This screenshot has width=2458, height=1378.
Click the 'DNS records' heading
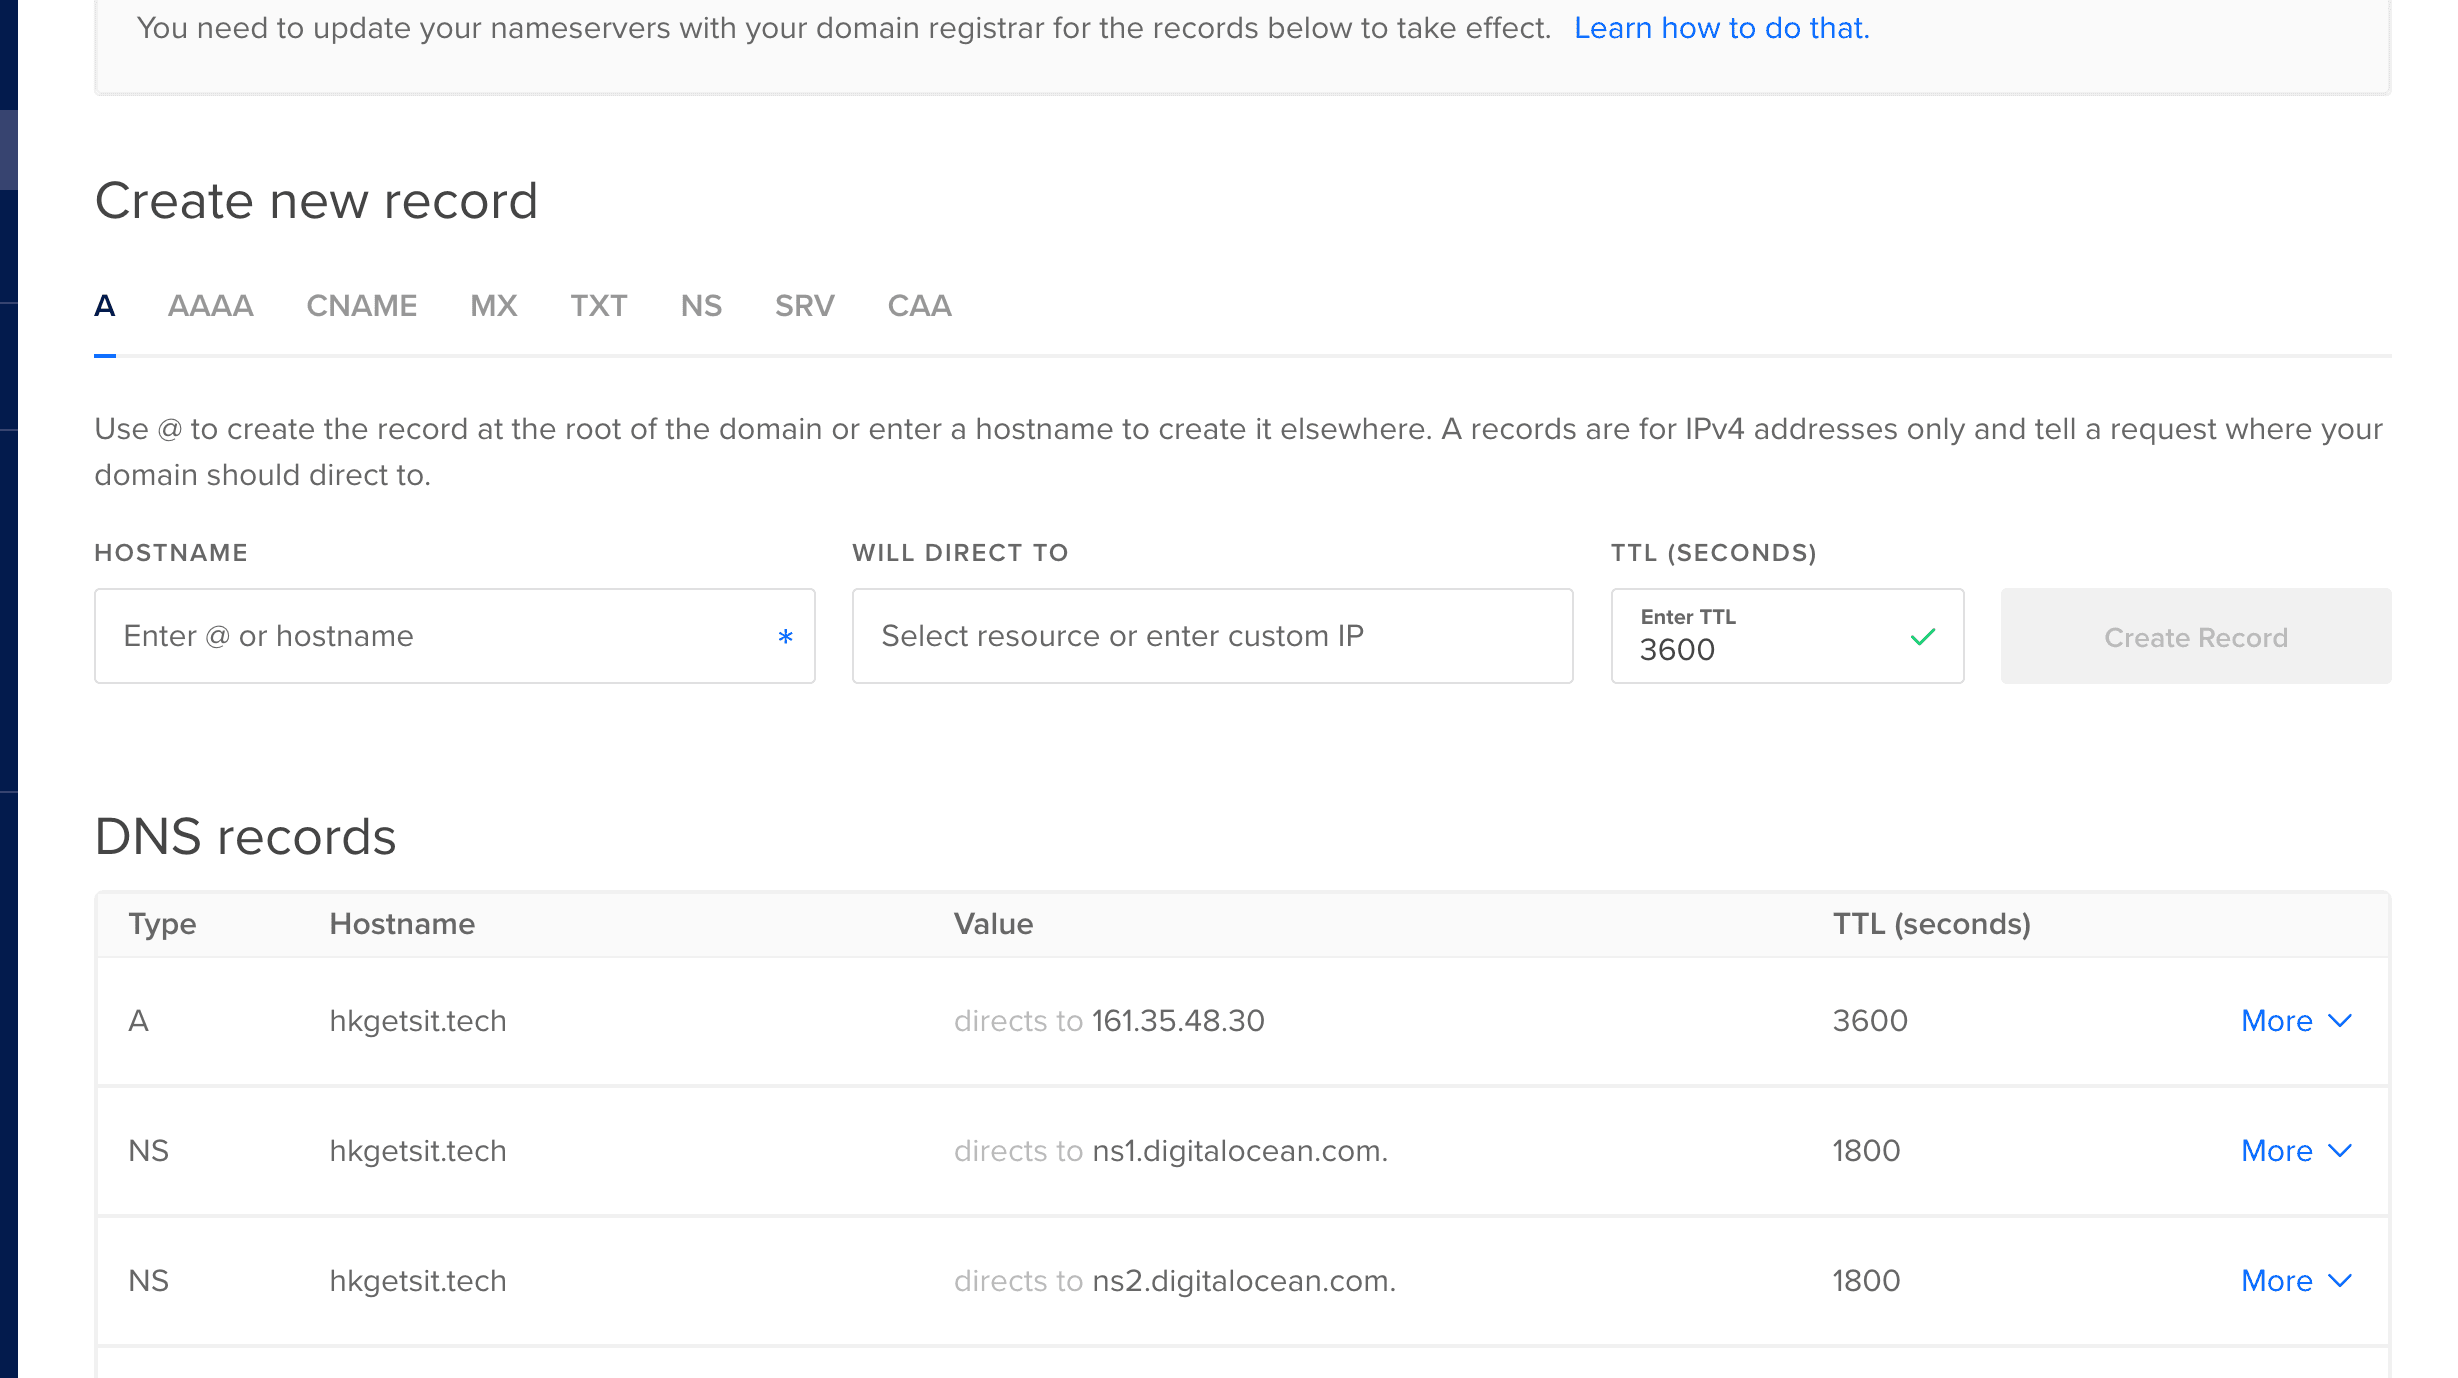coord(245,837)
